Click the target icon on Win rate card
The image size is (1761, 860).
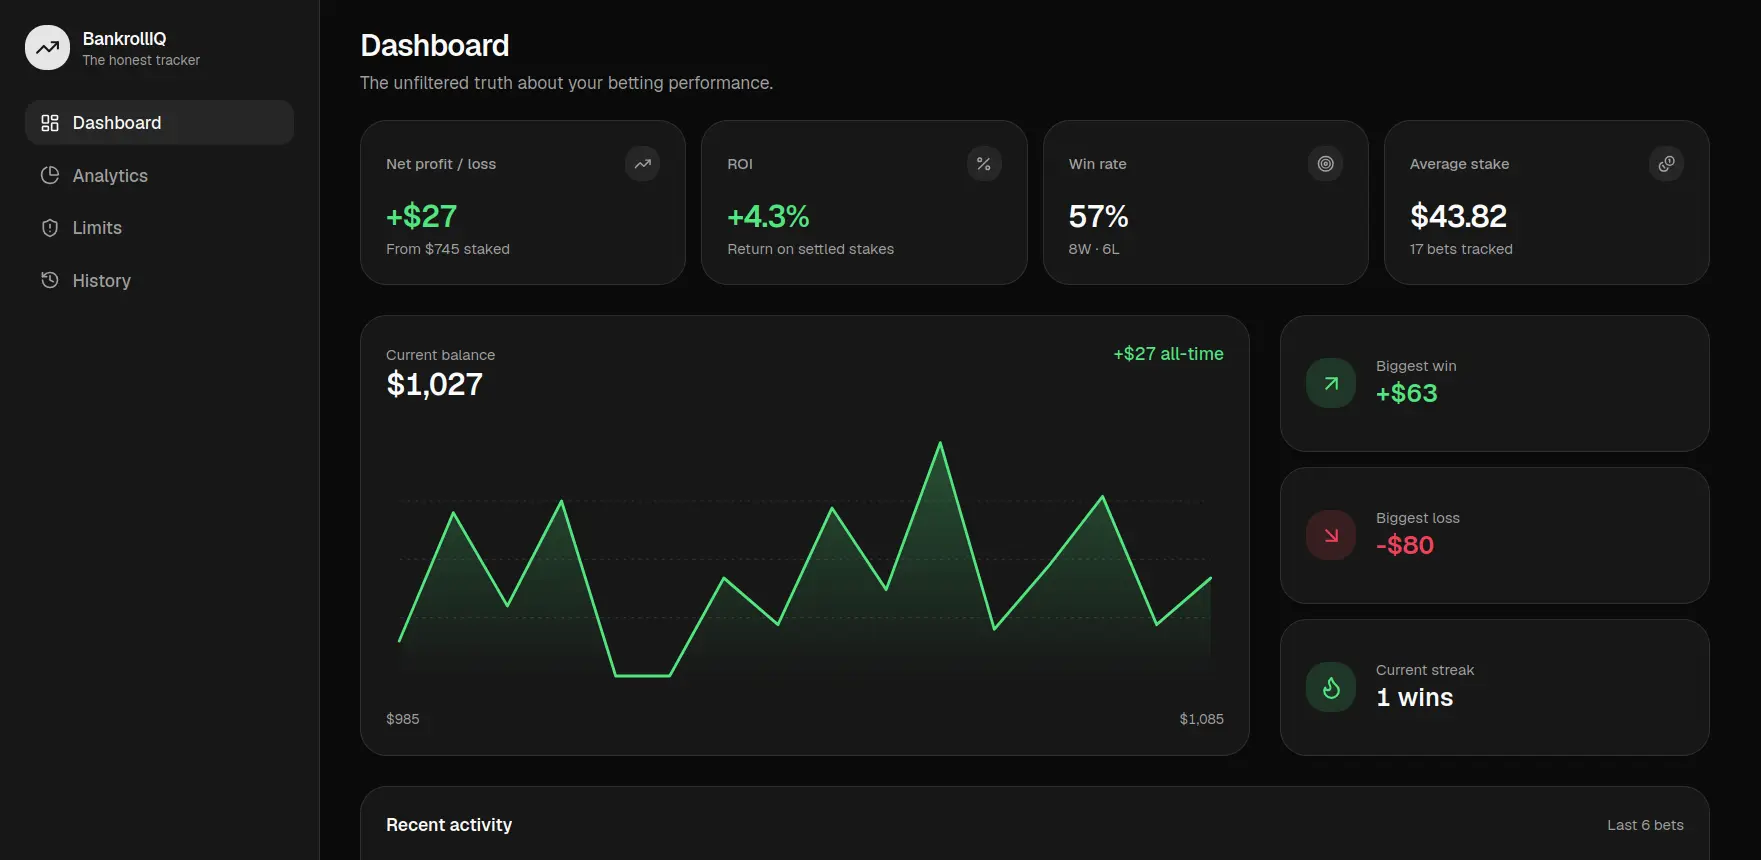coord(1325,164)
